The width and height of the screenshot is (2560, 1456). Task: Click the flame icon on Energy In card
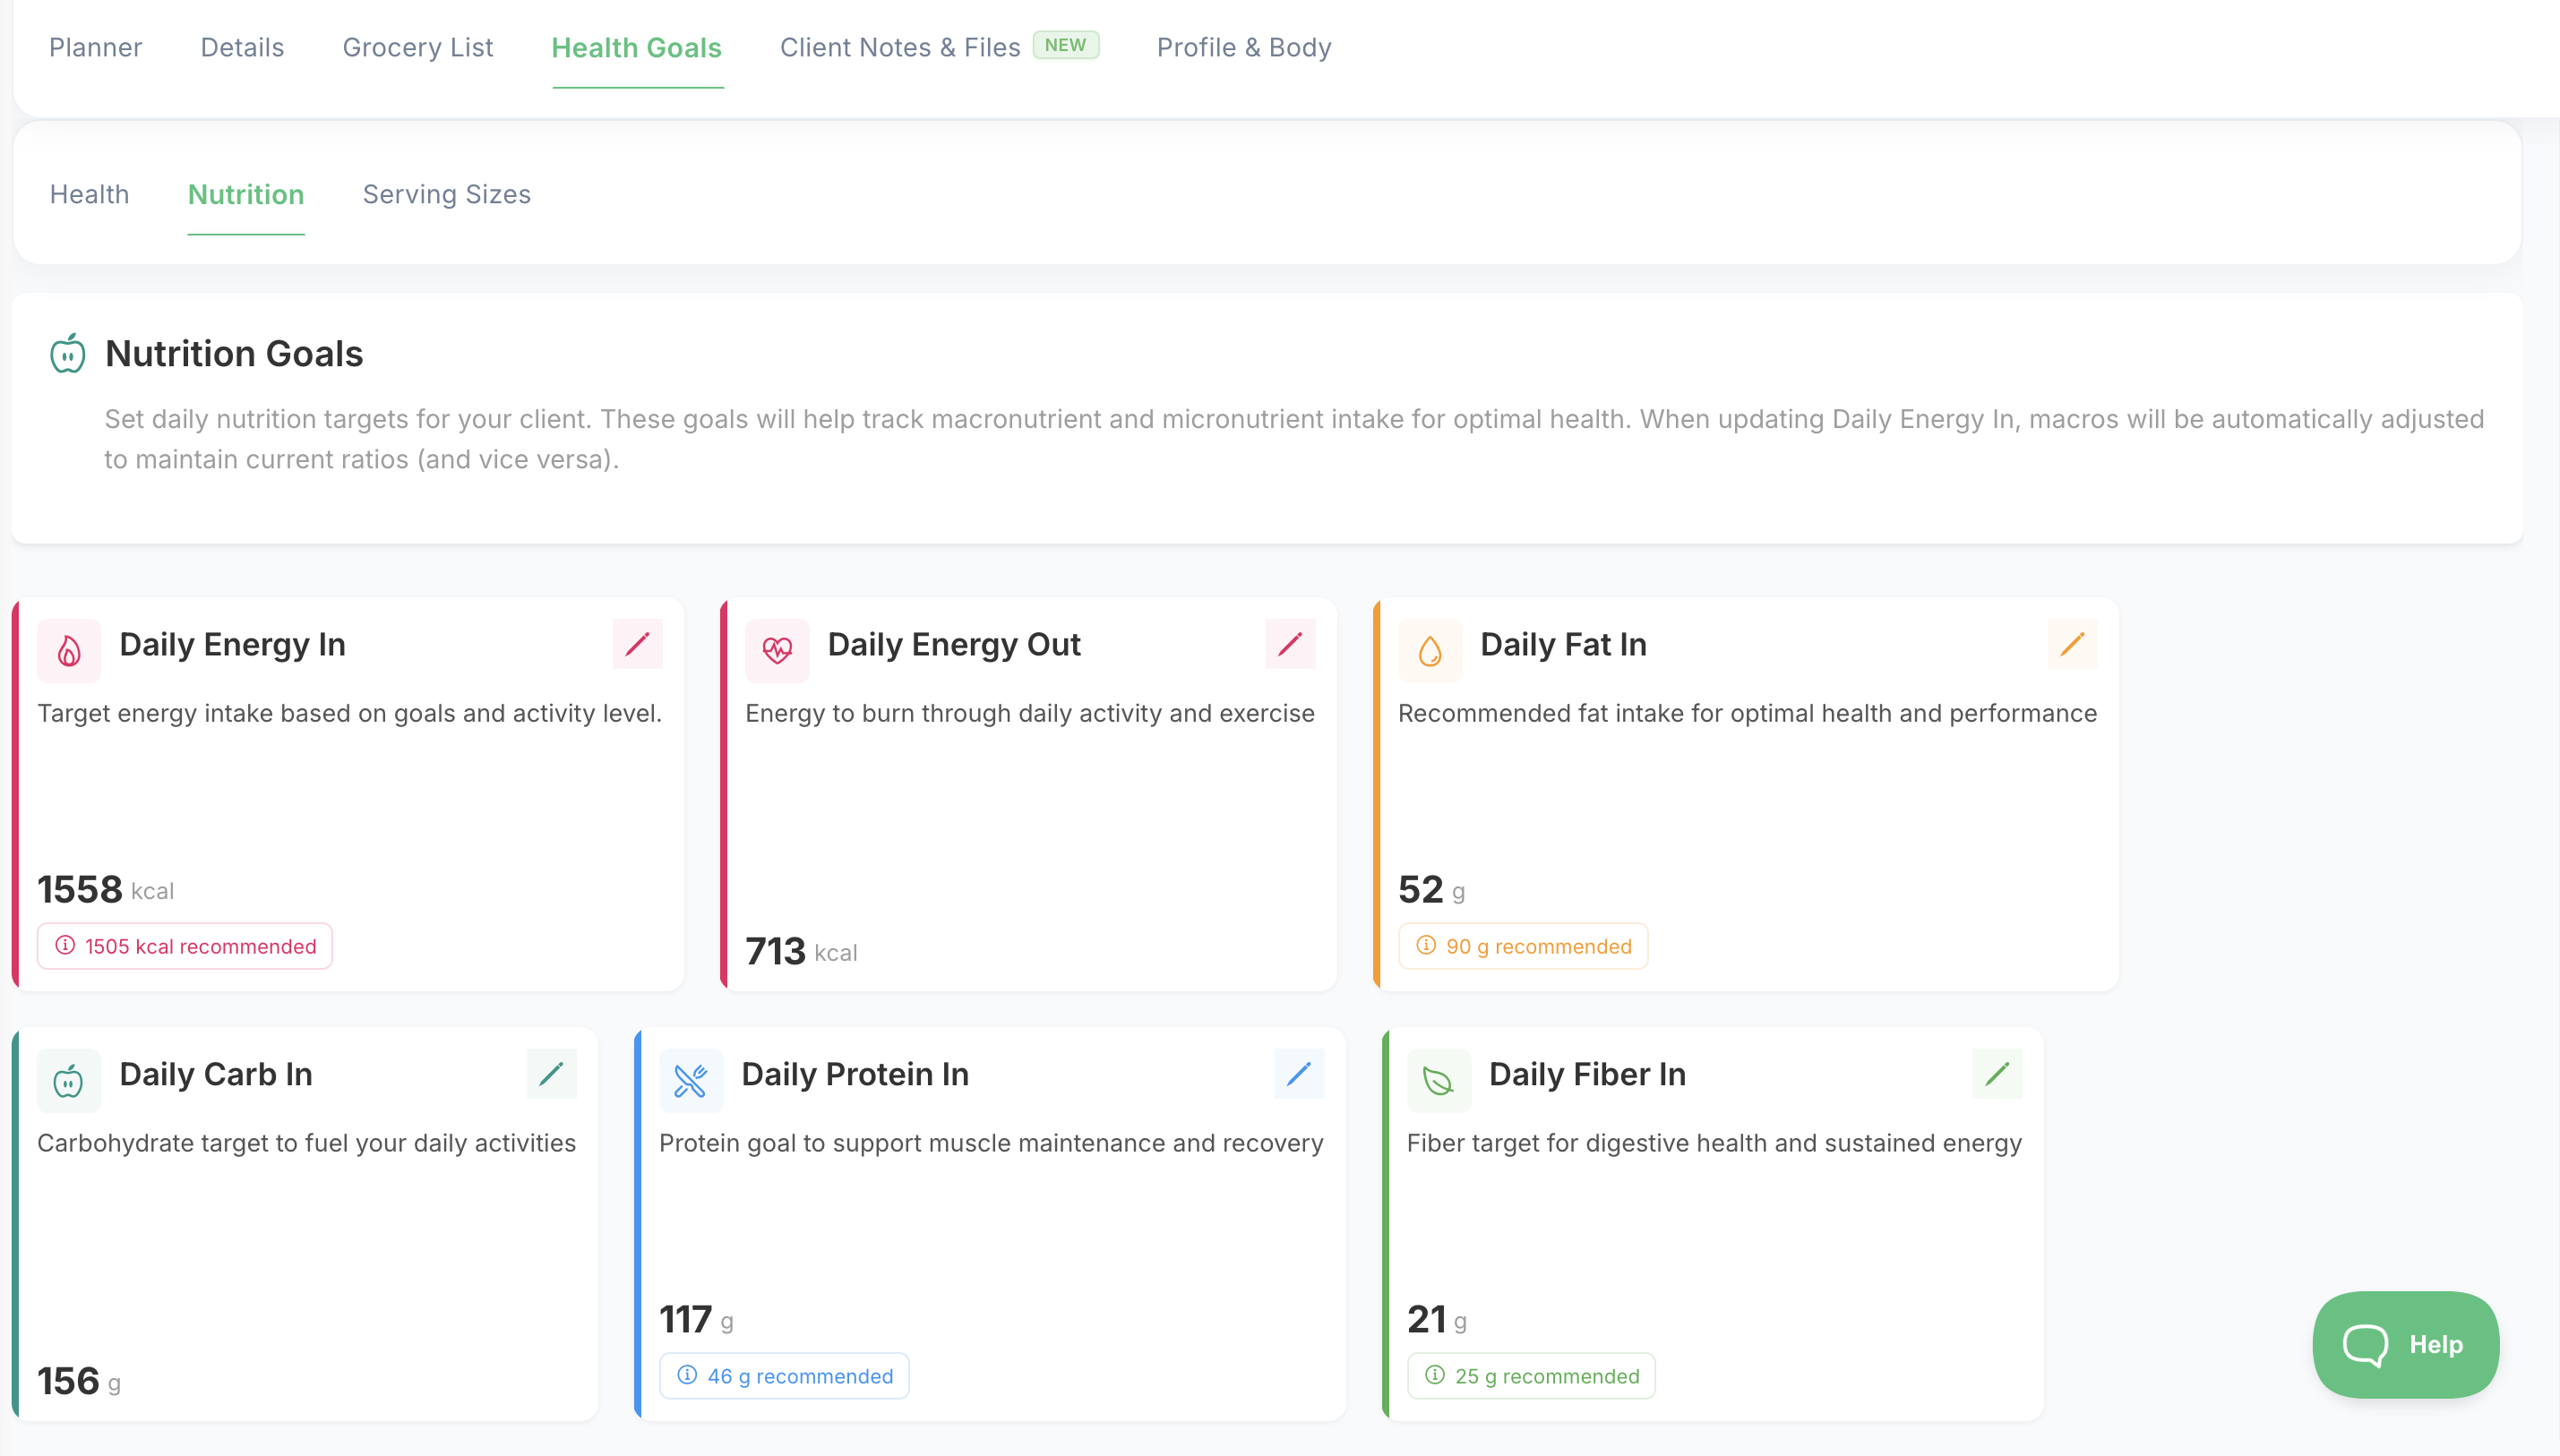click(x=69, y=651)
